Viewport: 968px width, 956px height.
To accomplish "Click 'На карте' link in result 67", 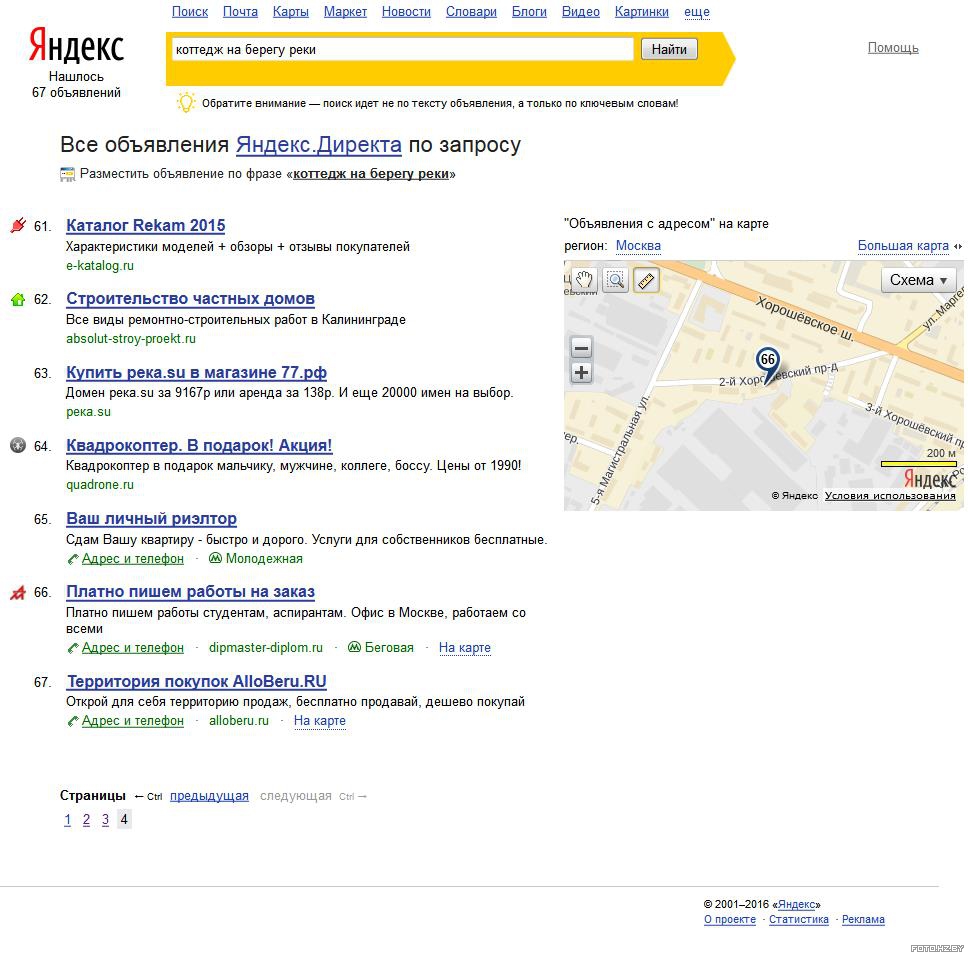I will (320, 720).
